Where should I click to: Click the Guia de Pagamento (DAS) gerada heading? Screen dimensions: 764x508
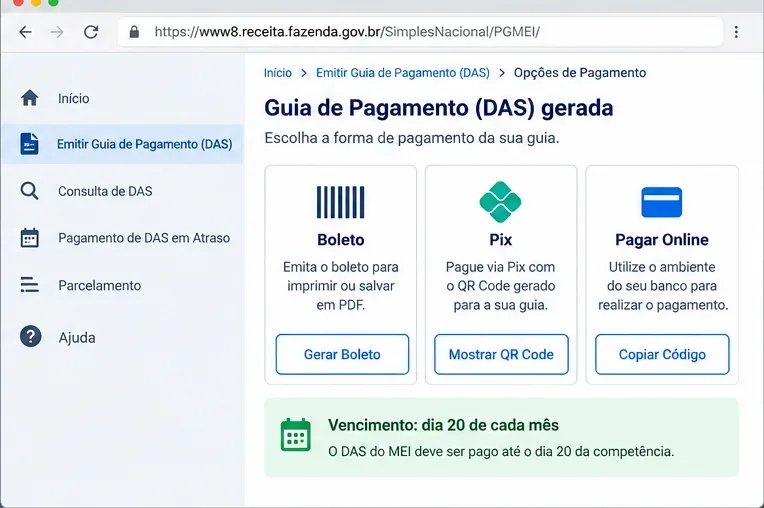tap(439, 108)
